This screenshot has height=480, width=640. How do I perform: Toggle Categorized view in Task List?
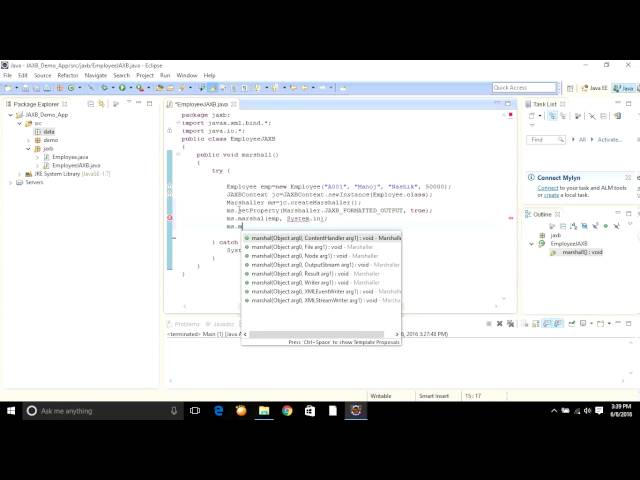[553, 116]
